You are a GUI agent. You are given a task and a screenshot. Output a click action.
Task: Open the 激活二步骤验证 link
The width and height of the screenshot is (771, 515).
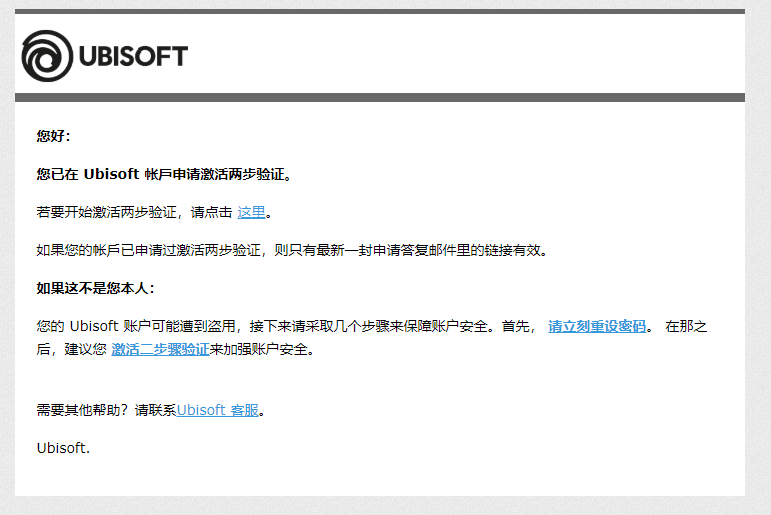(x=160, y=349)
